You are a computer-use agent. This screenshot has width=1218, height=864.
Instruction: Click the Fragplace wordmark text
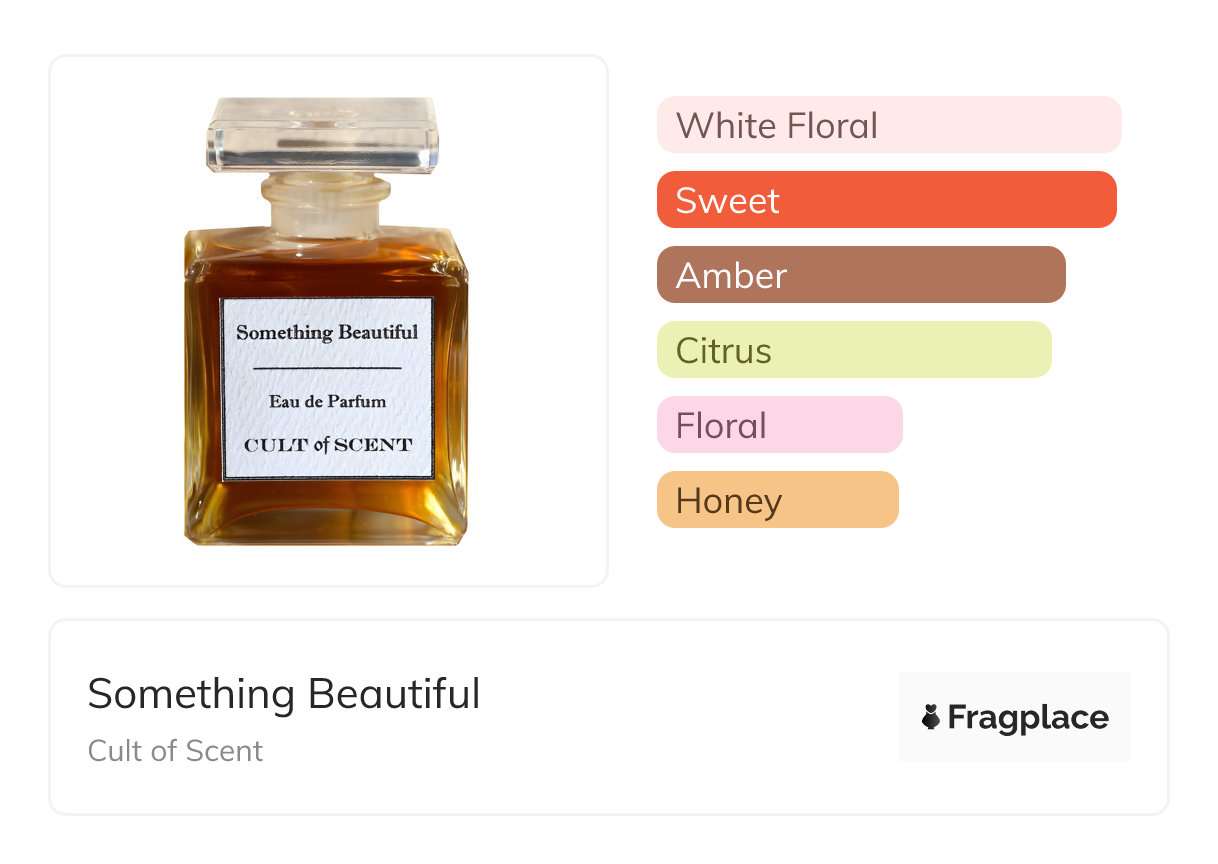[1028, 717]
